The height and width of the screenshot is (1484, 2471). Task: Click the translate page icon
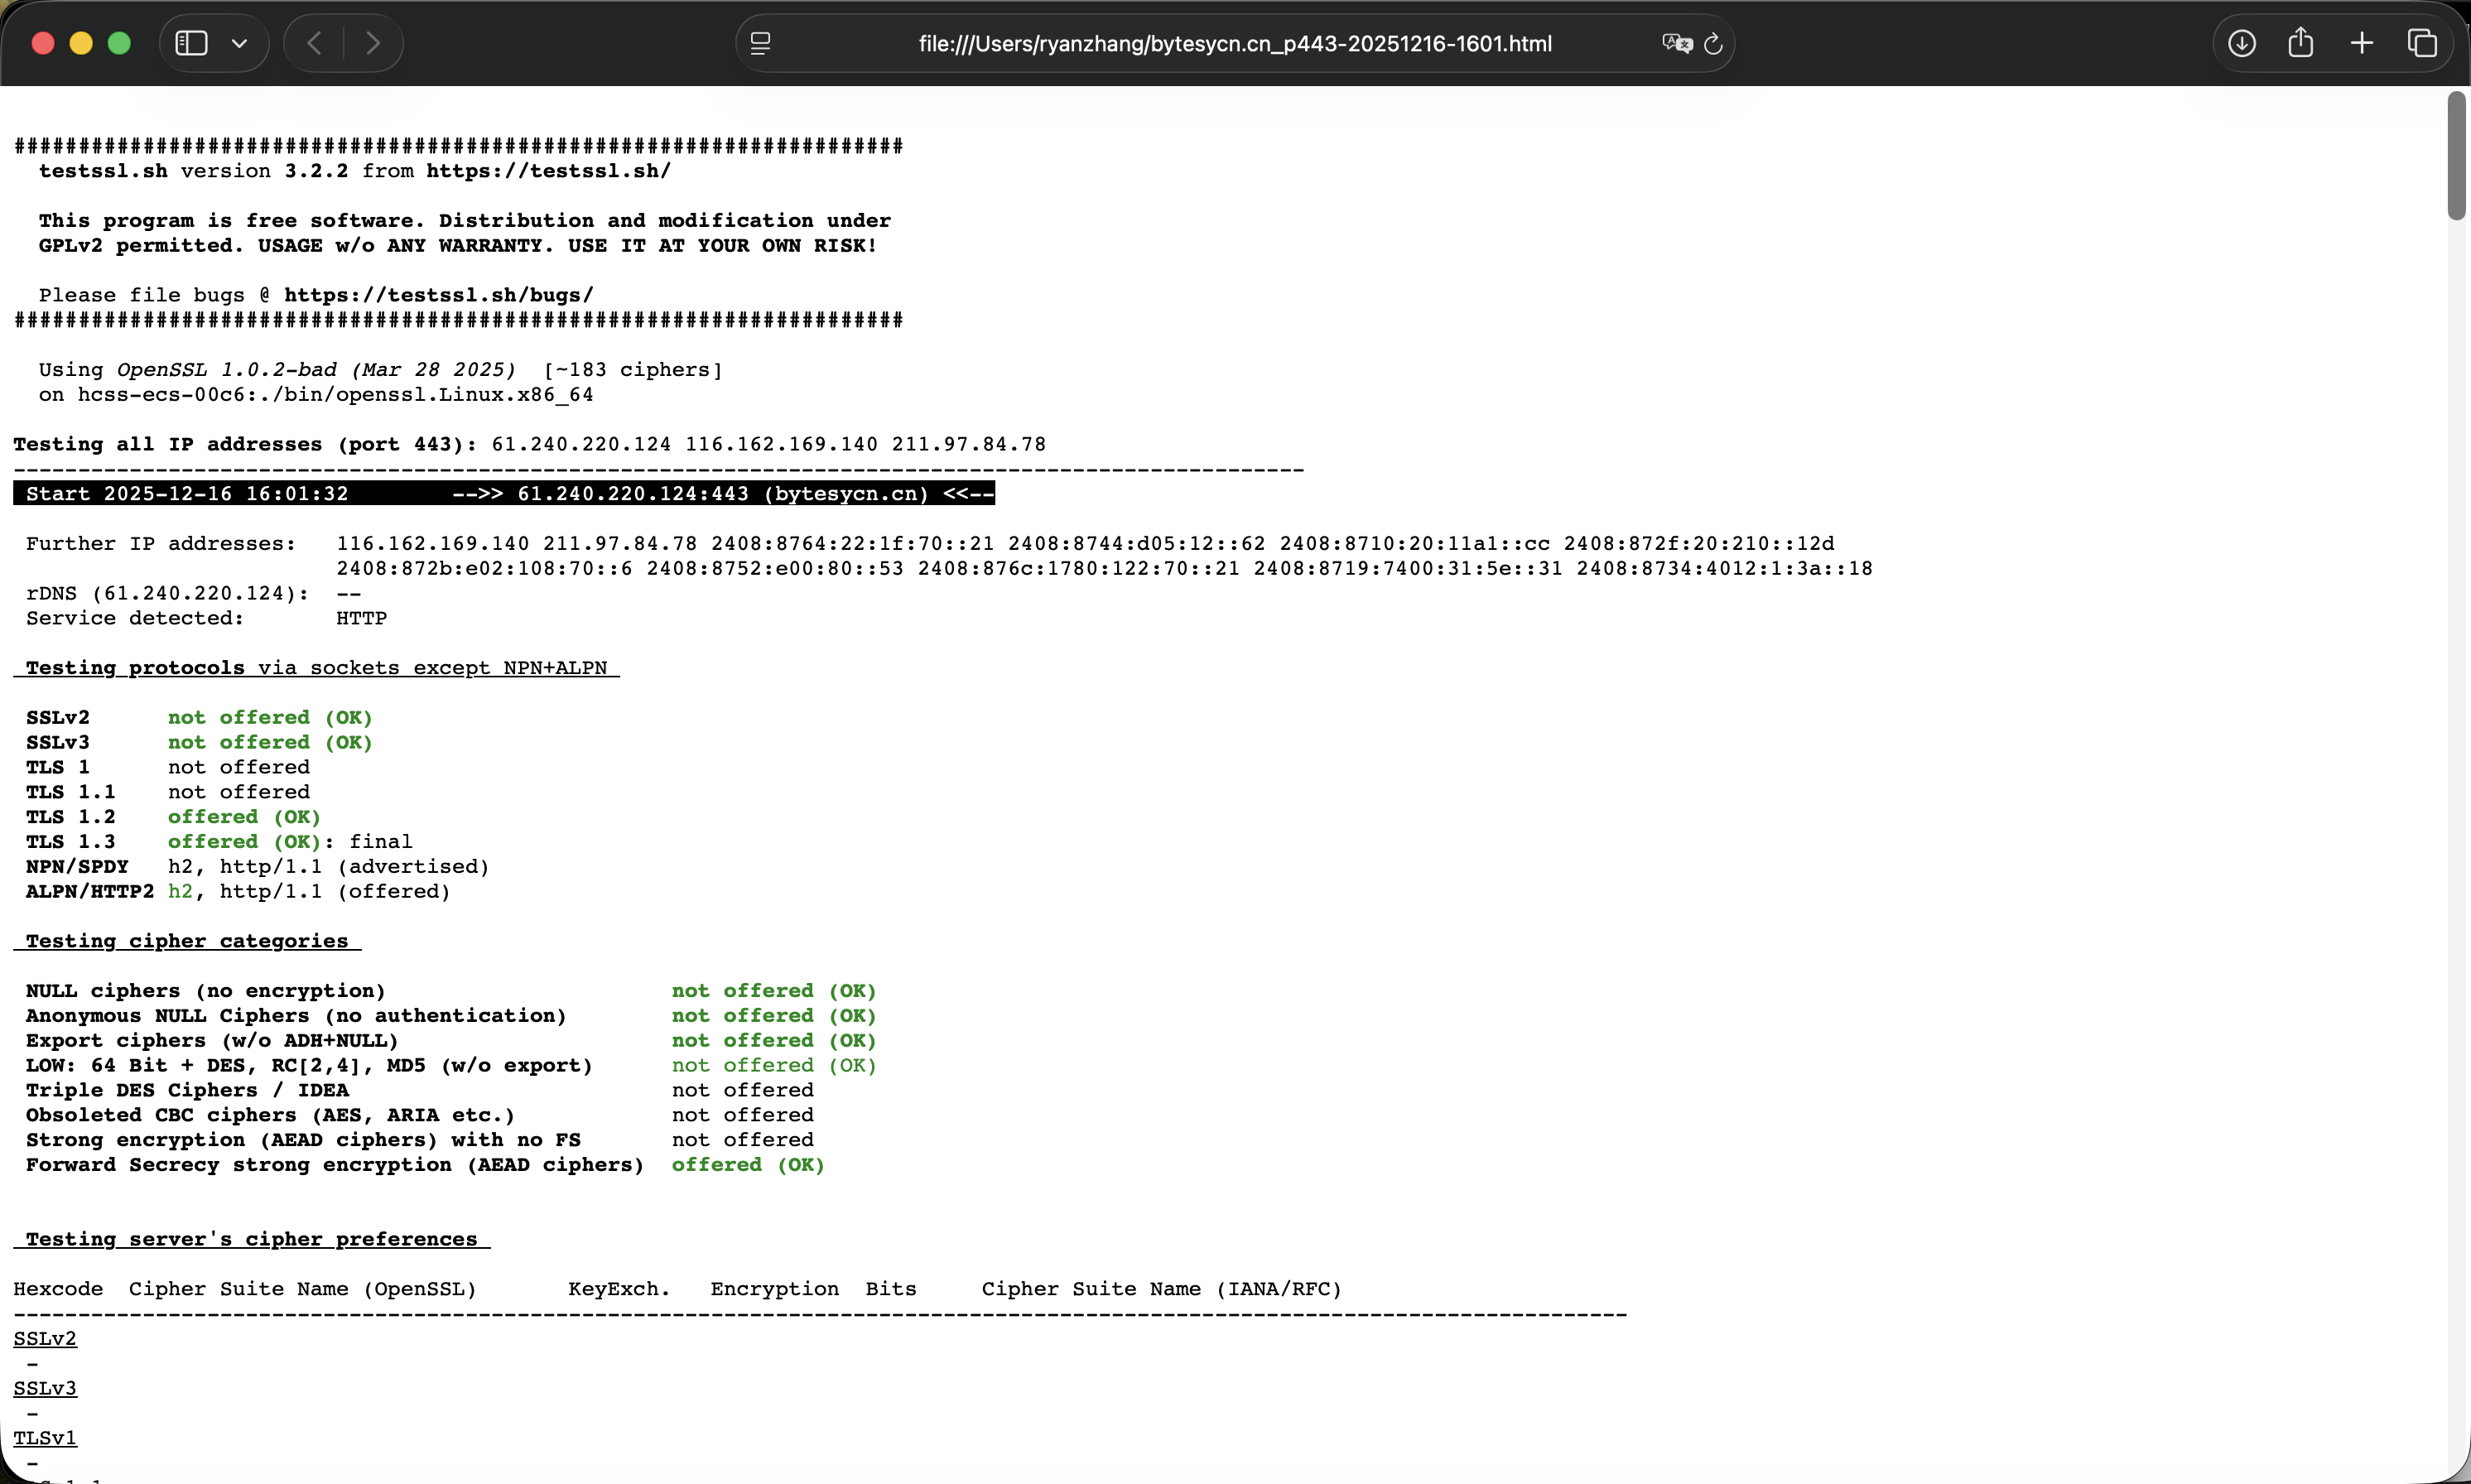[x=1676, y=43]
